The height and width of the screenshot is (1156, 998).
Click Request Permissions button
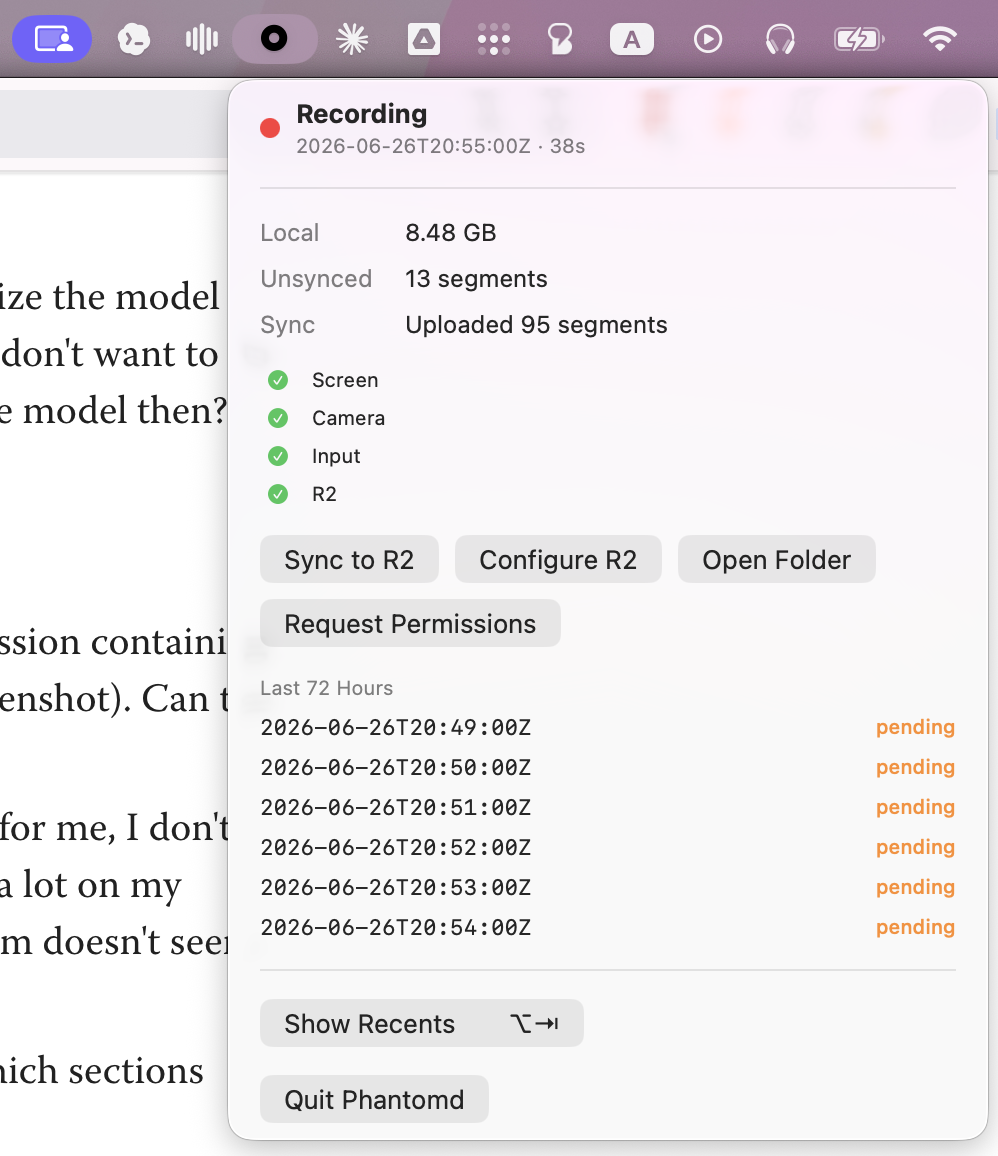[x=410, y=624]
